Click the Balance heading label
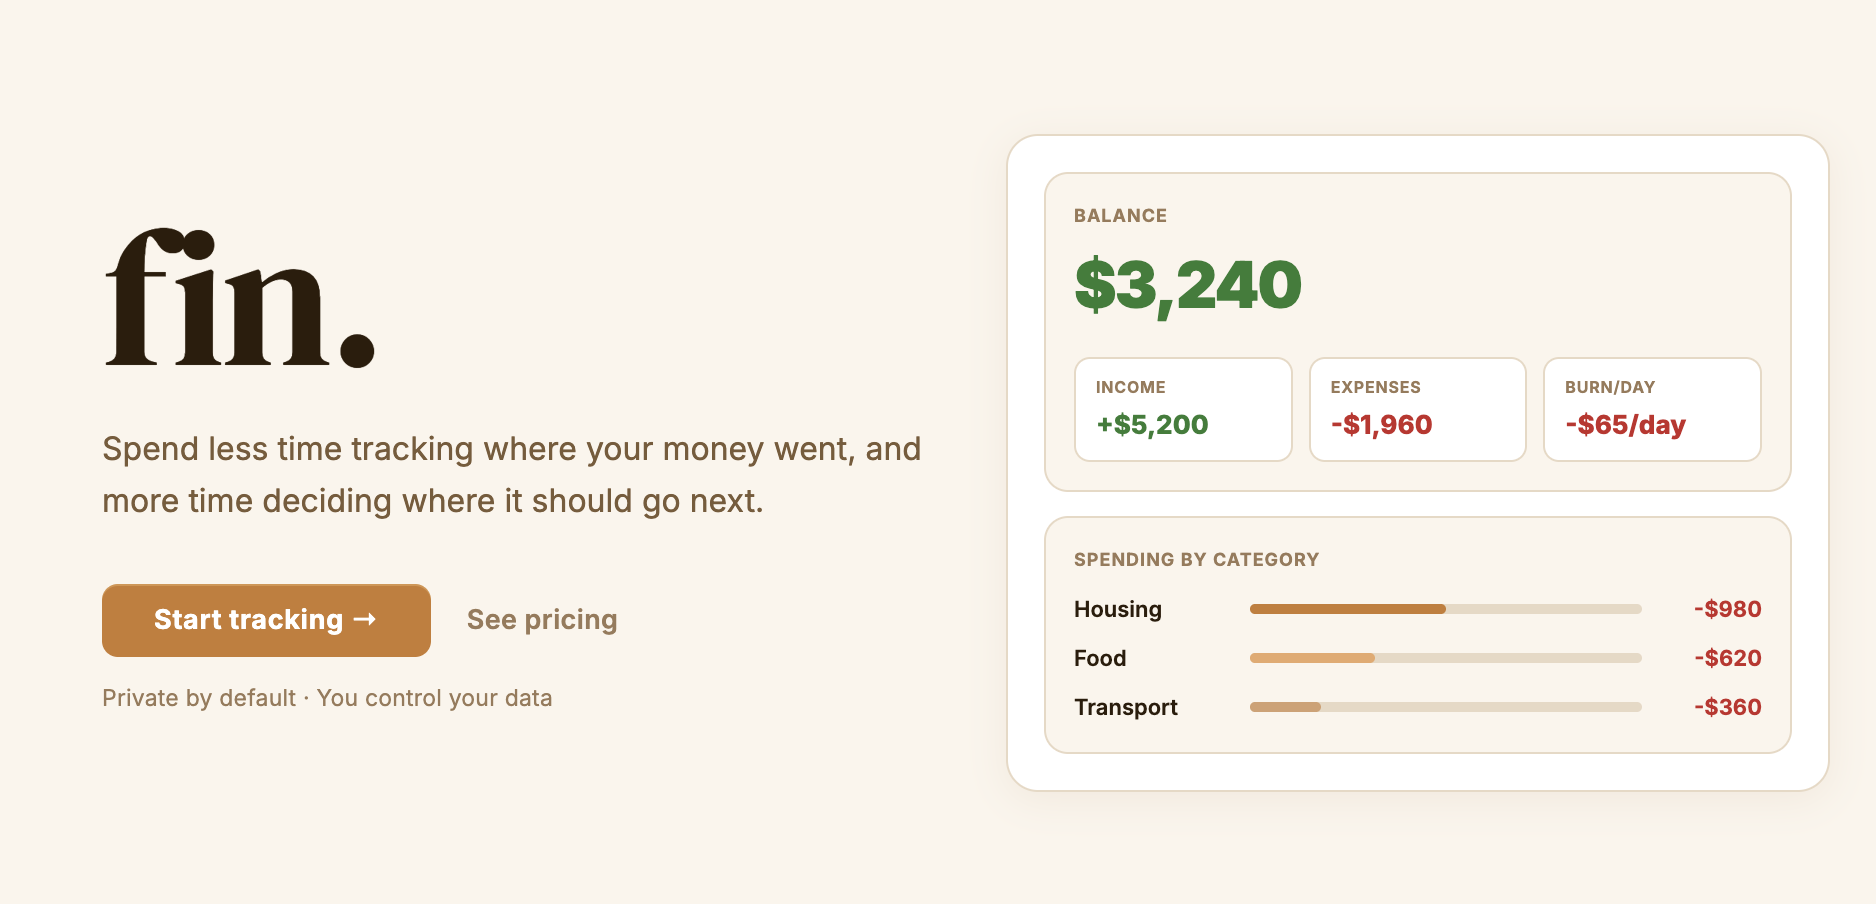This screenshot has width=1876, height=904. pos(1120,216)
